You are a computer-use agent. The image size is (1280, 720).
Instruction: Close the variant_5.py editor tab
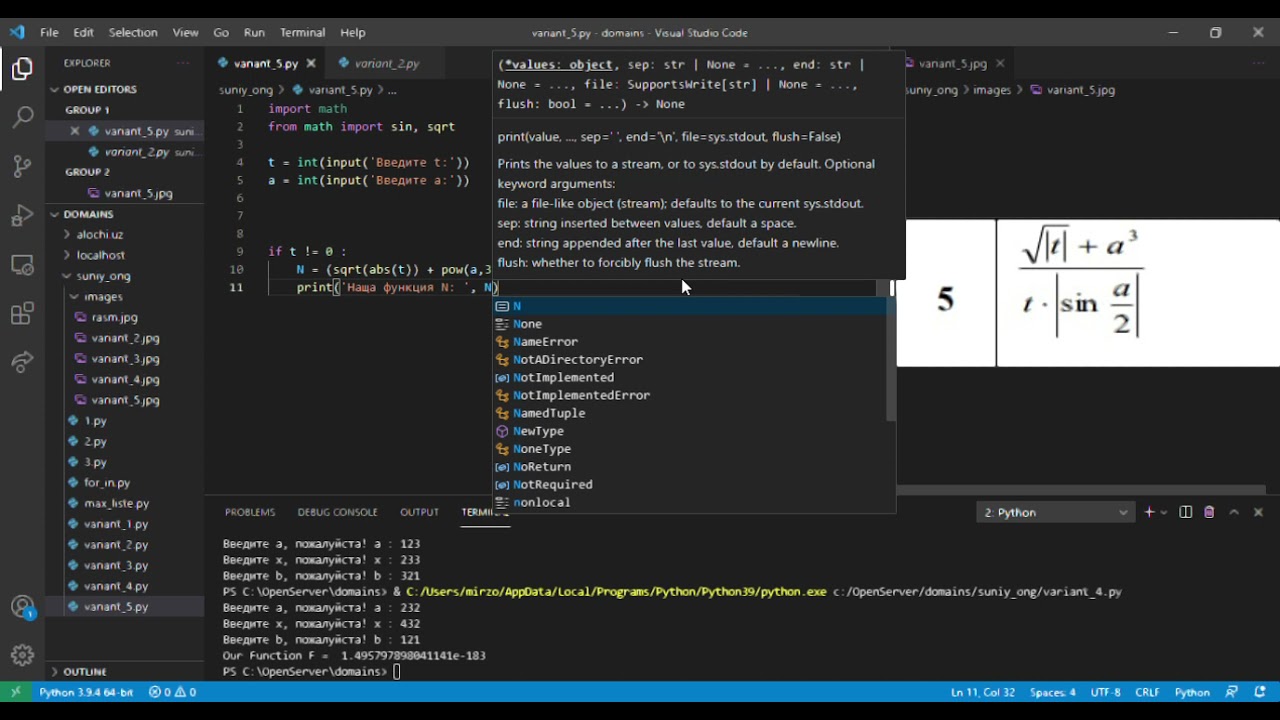tap(311, 63)
